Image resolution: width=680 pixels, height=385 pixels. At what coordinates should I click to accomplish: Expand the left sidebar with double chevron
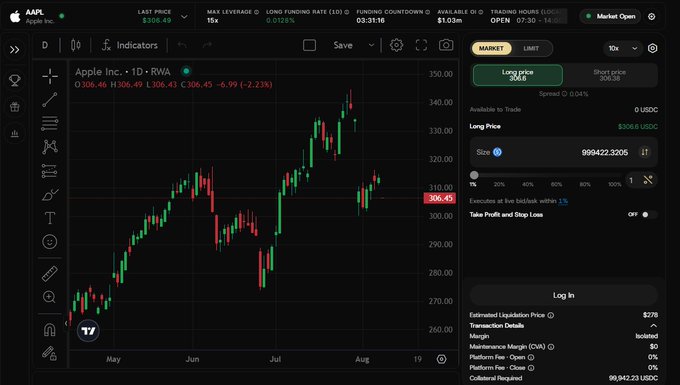14,49
